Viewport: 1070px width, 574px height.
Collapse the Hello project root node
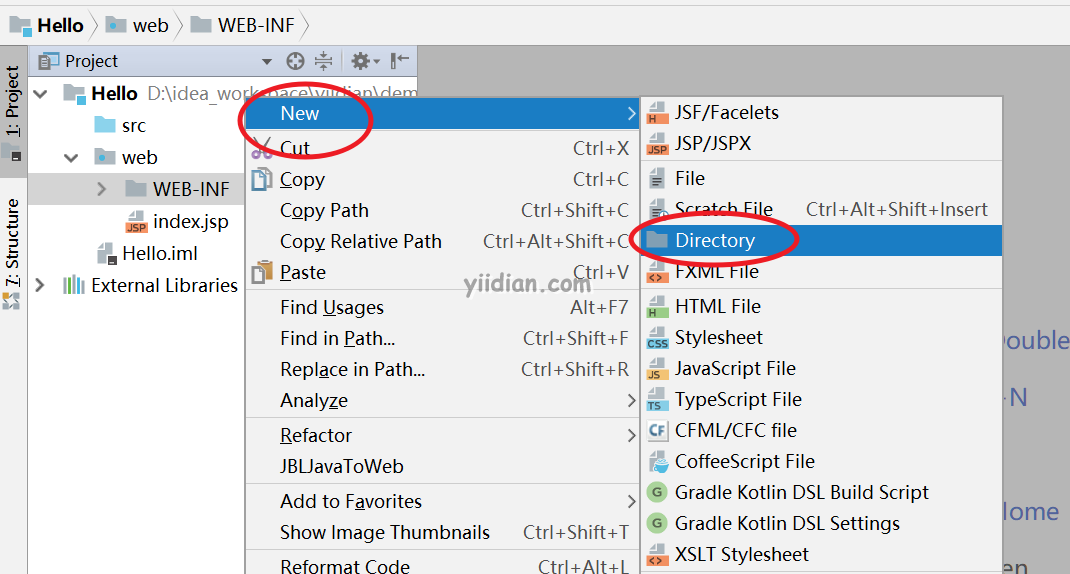[41, 94]
